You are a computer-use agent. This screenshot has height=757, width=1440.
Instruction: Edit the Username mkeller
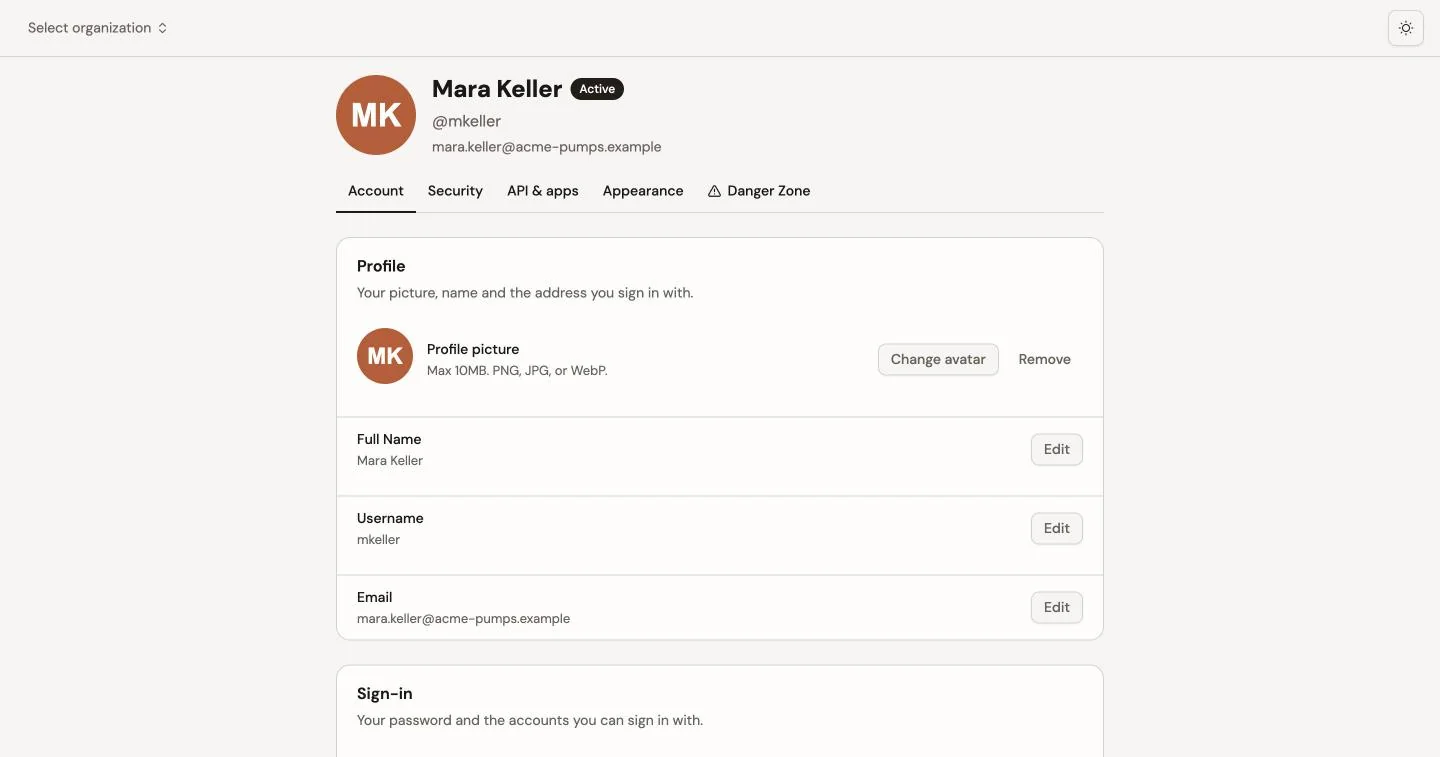1057,528
